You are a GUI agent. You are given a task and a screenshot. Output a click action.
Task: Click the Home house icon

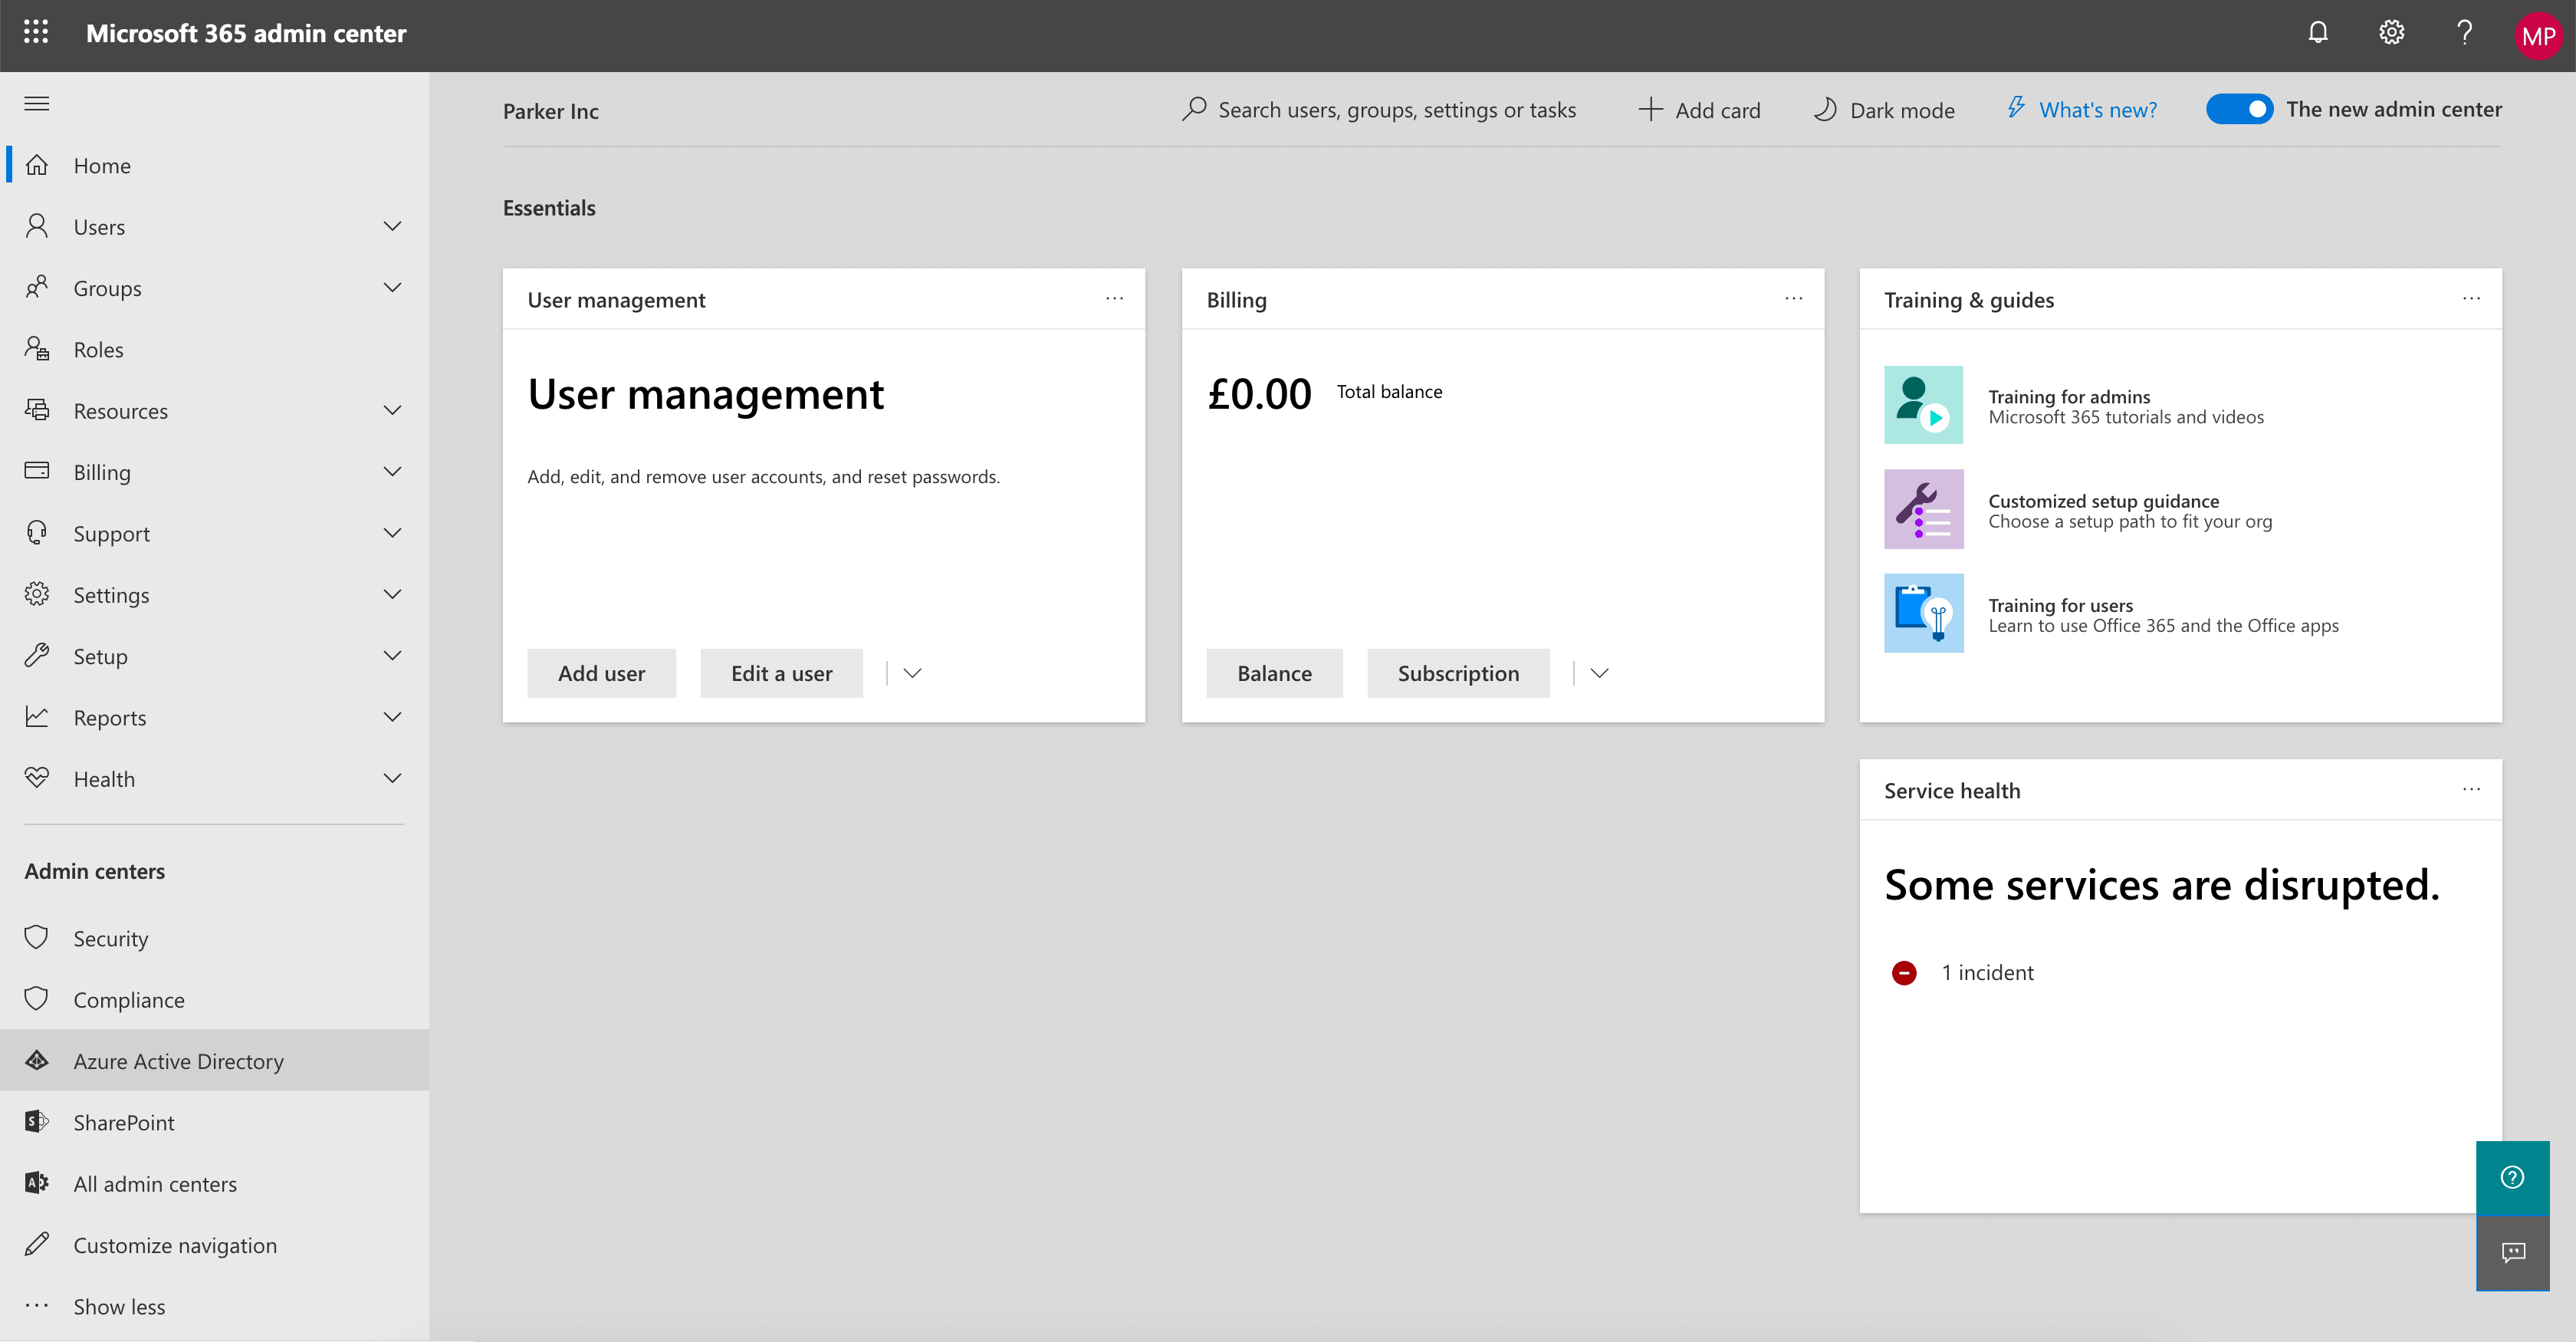pos(37,165)
